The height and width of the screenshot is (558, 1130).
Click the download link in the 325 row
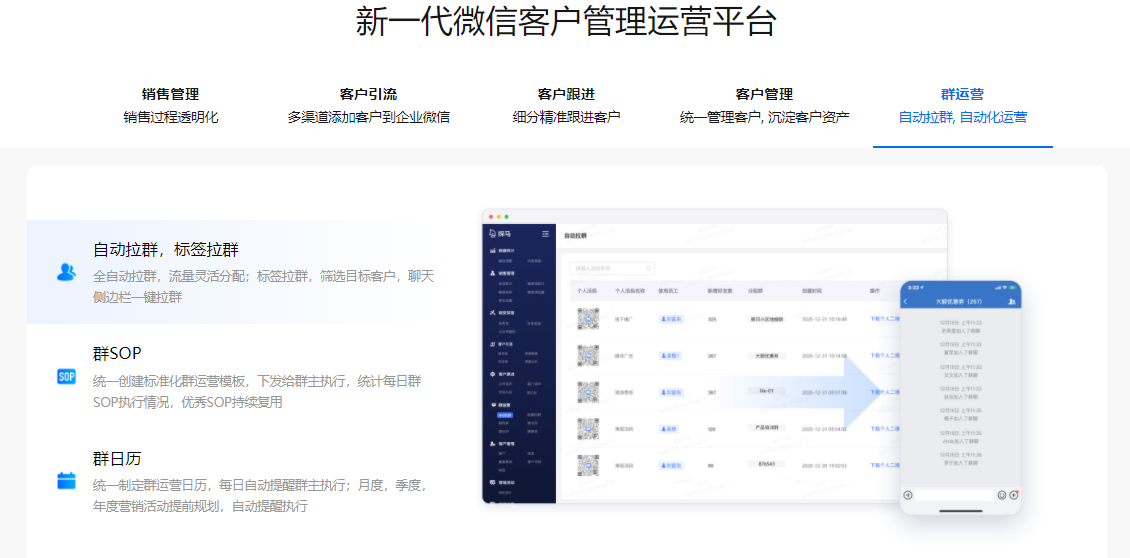click(x=885, y=319)
